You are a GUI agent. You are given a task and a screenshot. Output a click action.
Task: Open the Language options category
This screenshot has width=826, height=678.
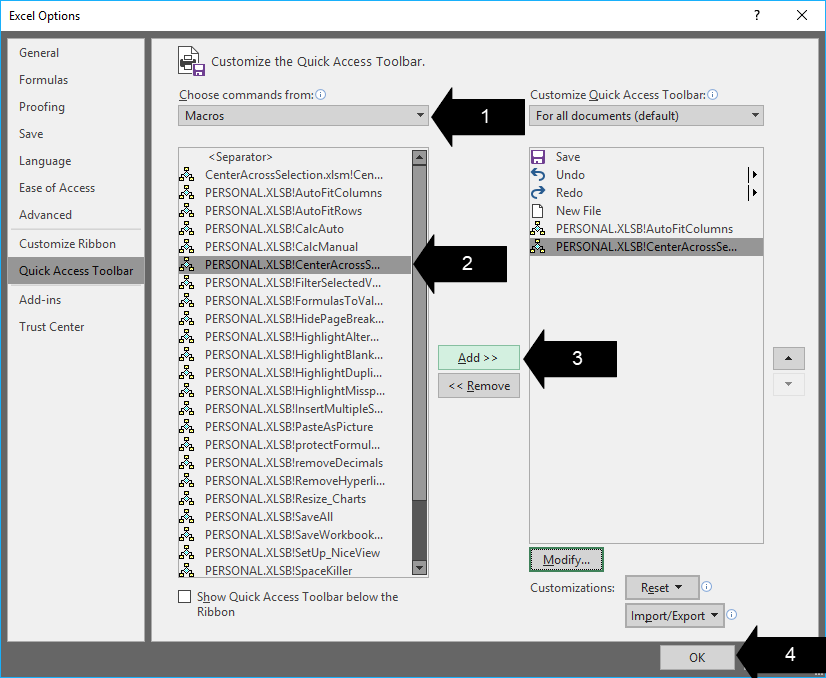point(76,161)
